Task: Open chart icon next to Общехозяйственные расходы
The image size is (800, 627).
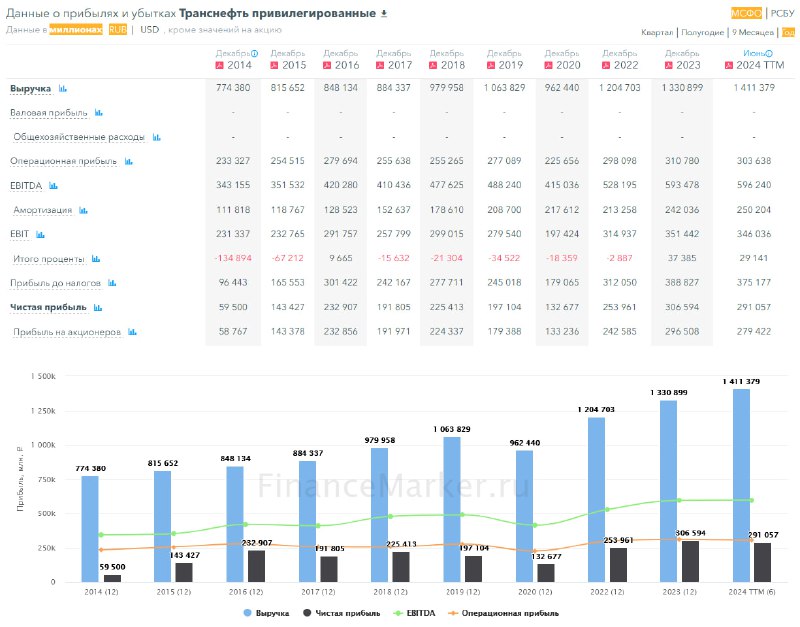Action: tap(157, 137)
